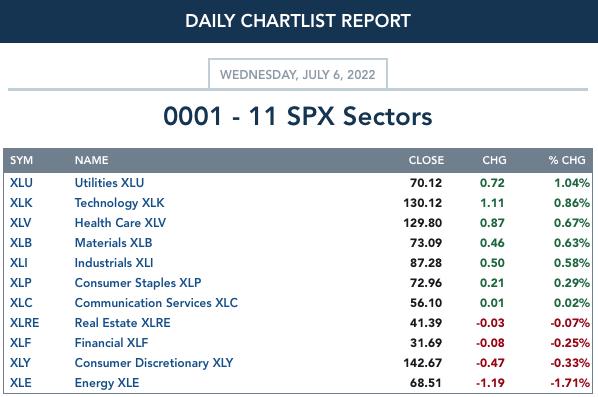This screenshot has height=397, width=598.
Task: Select the XLE symbol link
Action: [21, 383]
